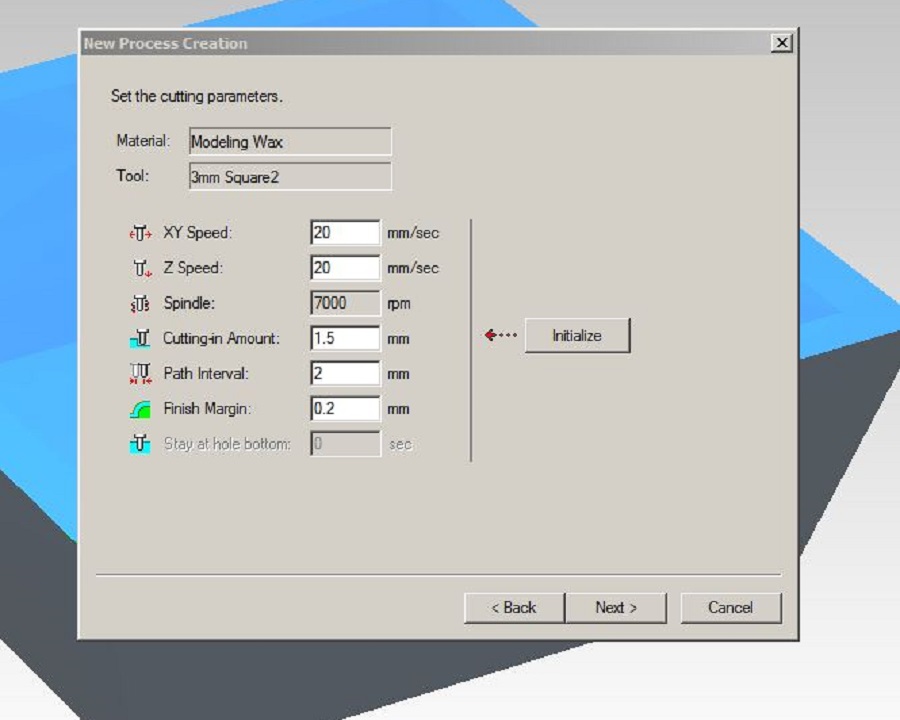The image size is (900, 720).
Task: Click the 'Path Interval:' label
Action: (x=205, y=373)
